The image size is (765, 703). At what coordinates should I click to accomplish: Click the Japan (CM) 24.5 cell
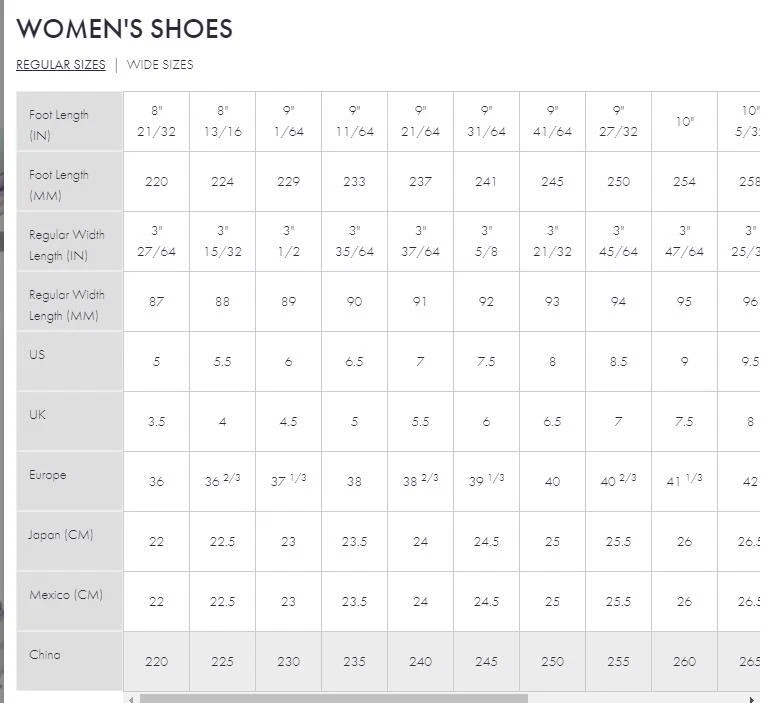[x=486, y=542]
